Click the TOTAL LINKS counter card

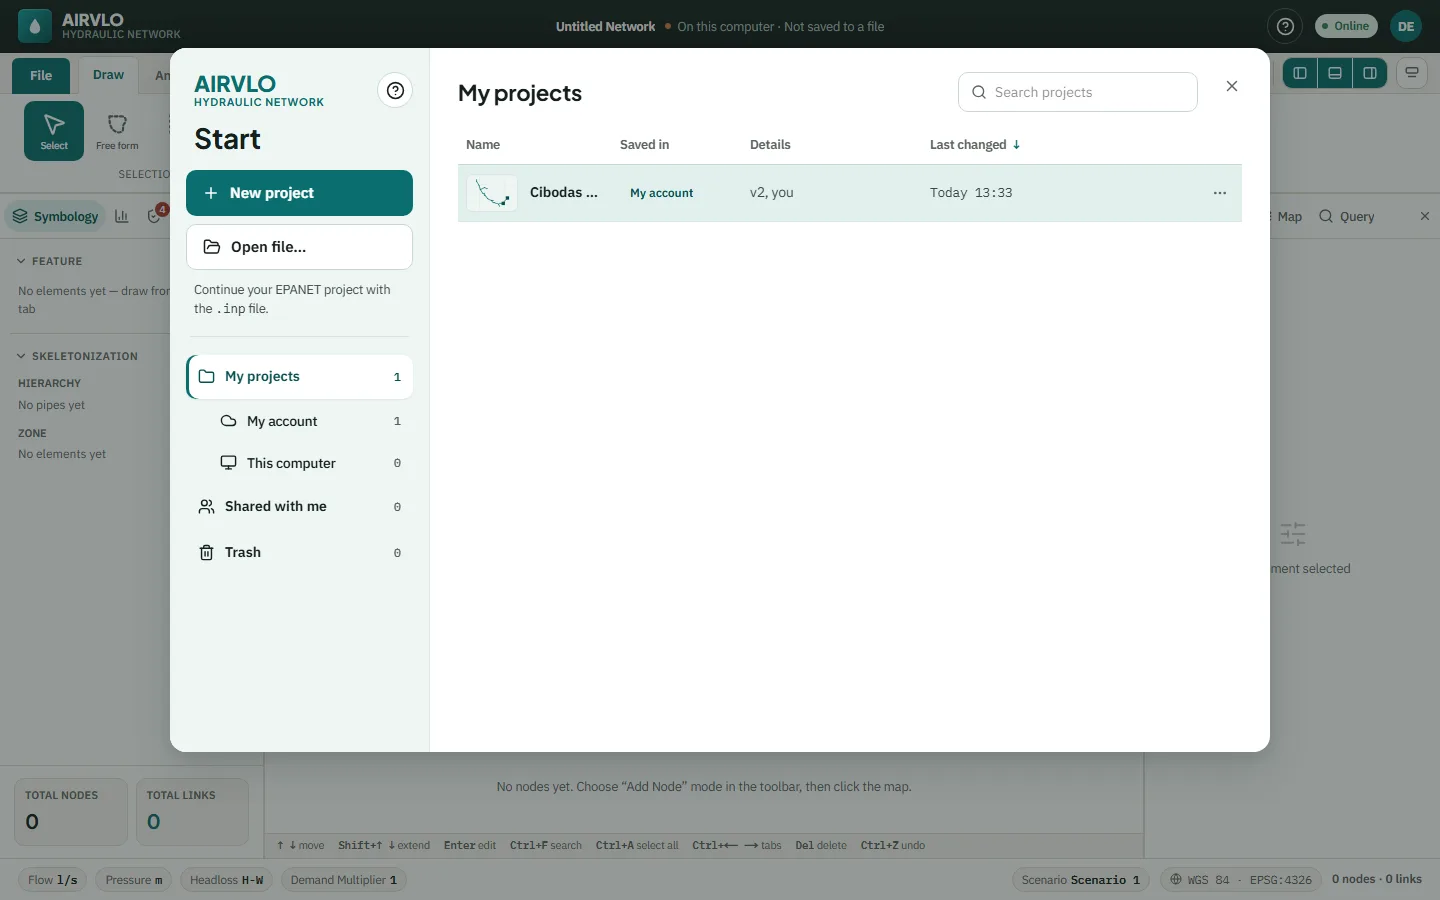[192, 812]
